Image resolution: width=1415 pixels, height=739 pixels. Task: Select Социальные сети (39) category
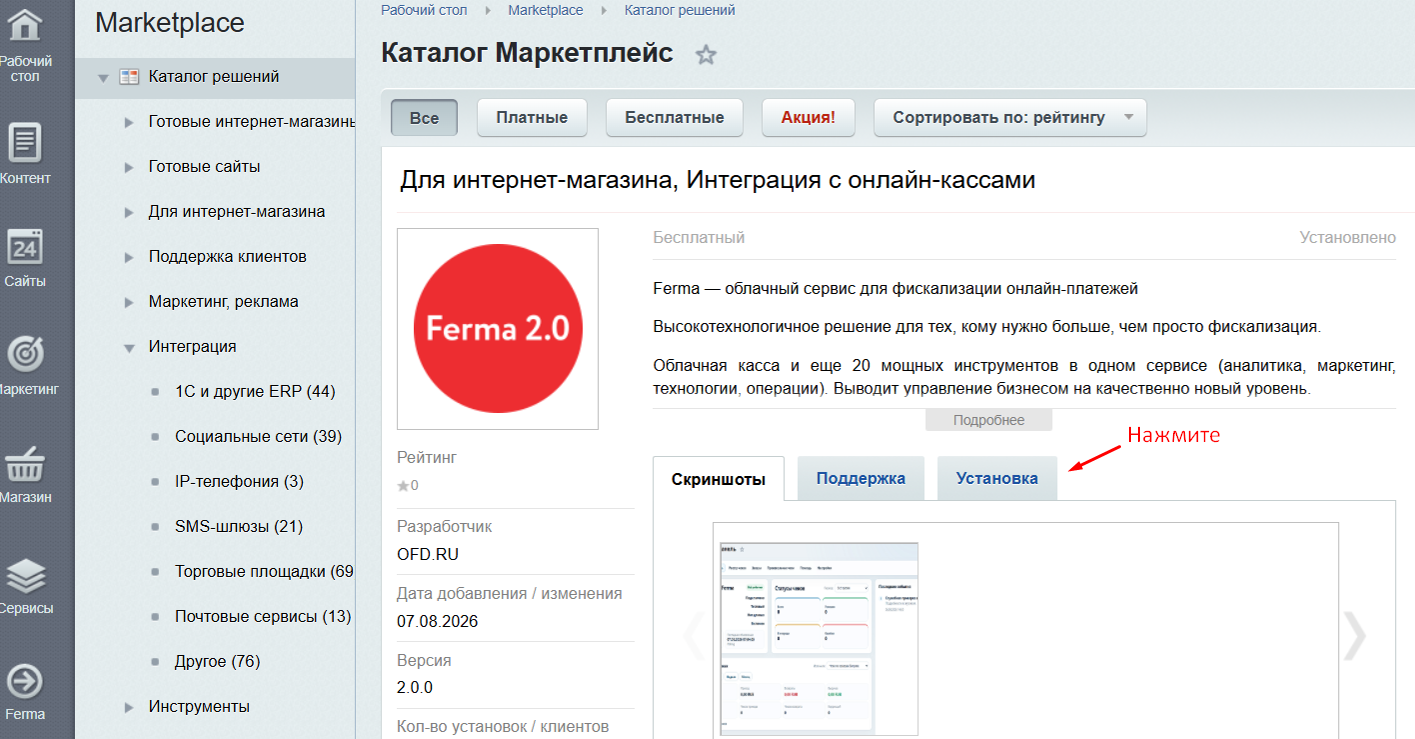tap(259, 436)
